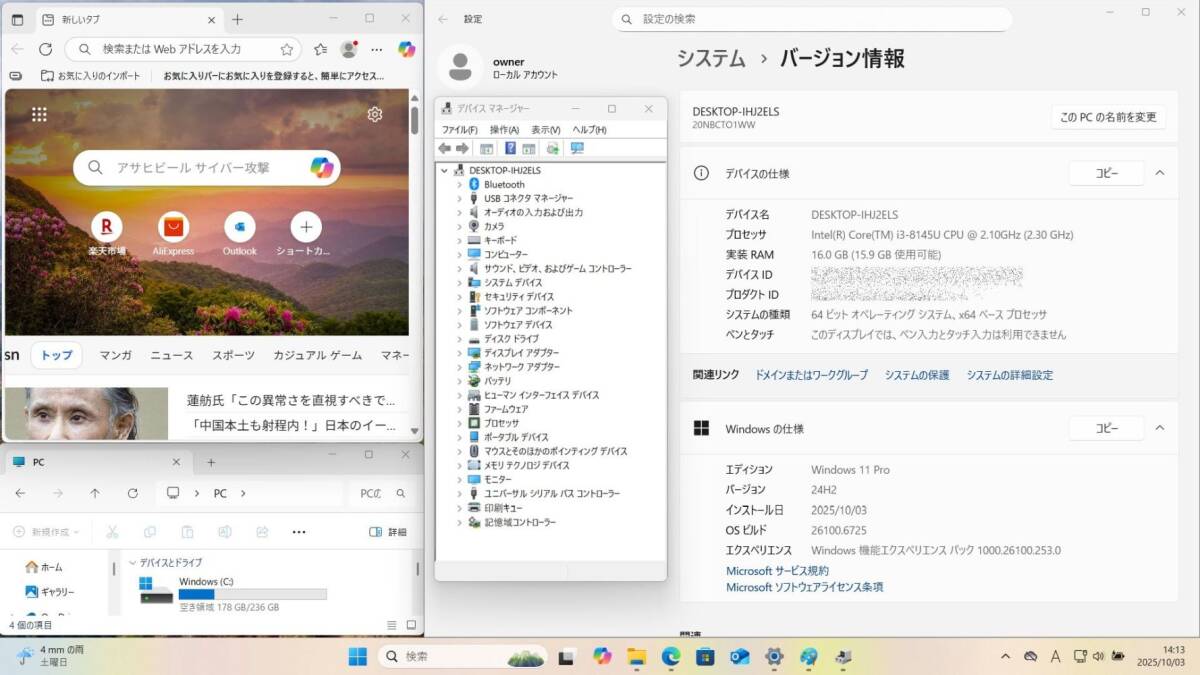The image size is (1200, 675).
Task: Open the 操作(A) menu in Device Manager
Action: (504, 130)
